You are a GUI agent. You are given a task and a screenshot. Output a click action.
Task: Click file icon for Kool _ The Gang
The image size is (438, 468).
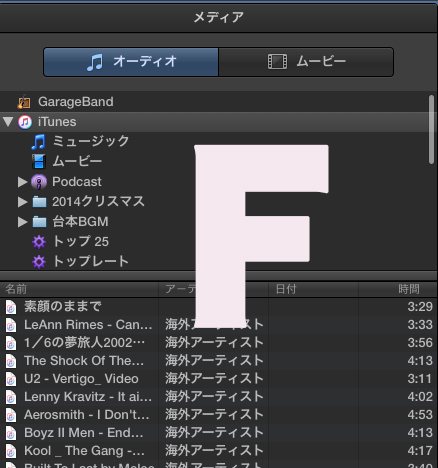click(x=11, y=451)
